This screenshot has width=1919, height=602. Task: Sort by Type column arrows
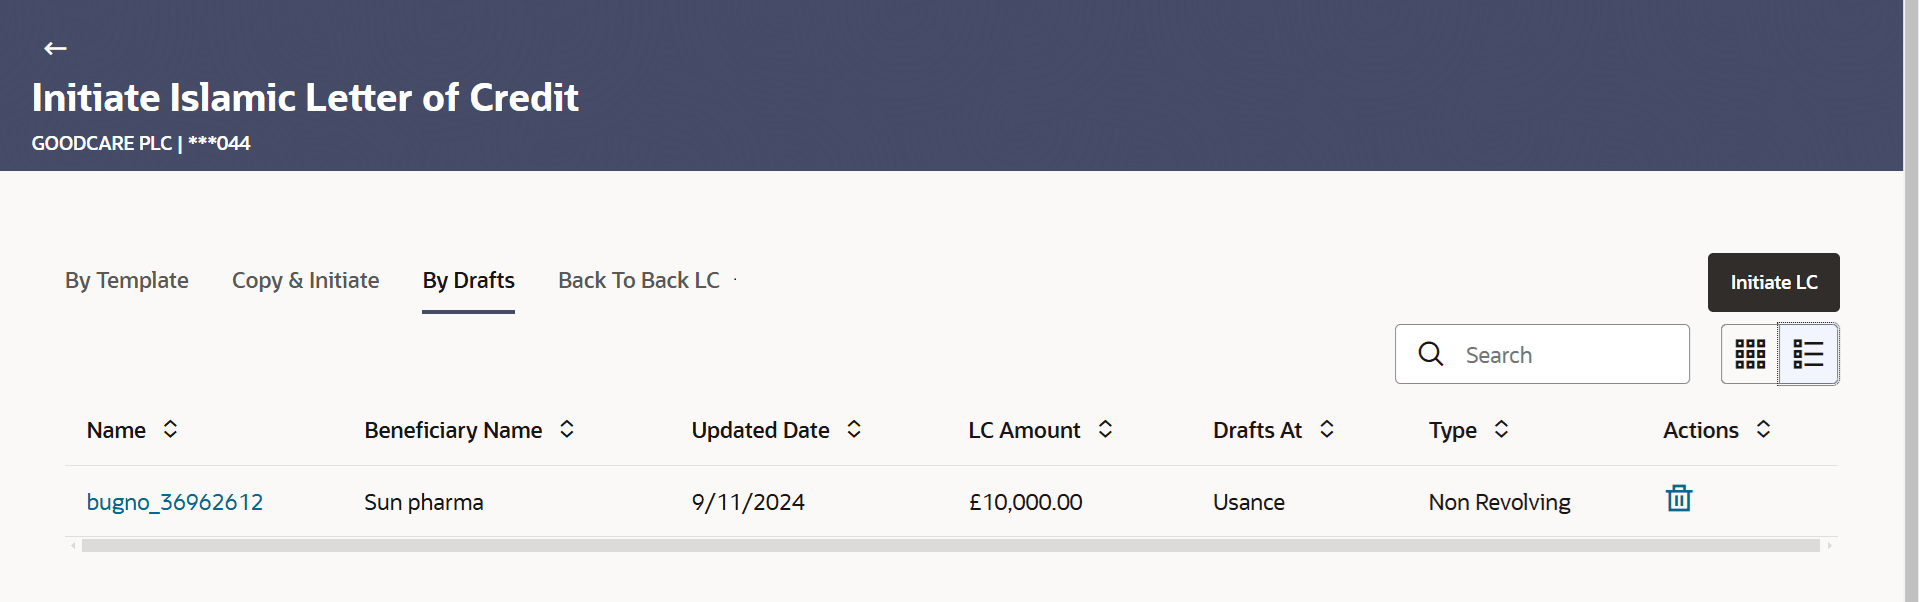(1501, 429)
